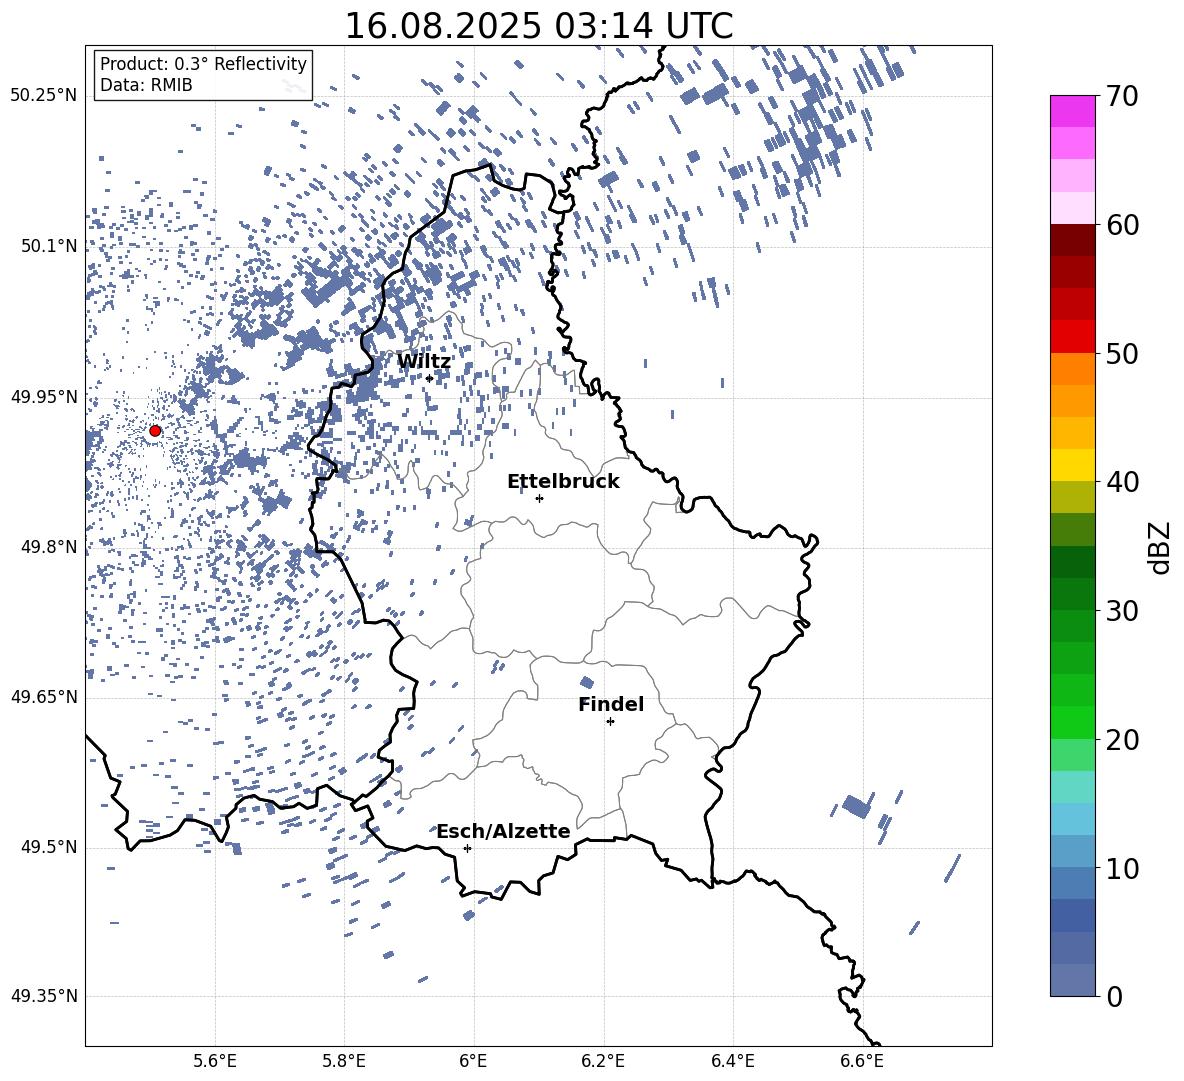The image size is (1184, 1081).
Task: Click the bright green colorbar segment above 20
Action: tap(1073, 722)
